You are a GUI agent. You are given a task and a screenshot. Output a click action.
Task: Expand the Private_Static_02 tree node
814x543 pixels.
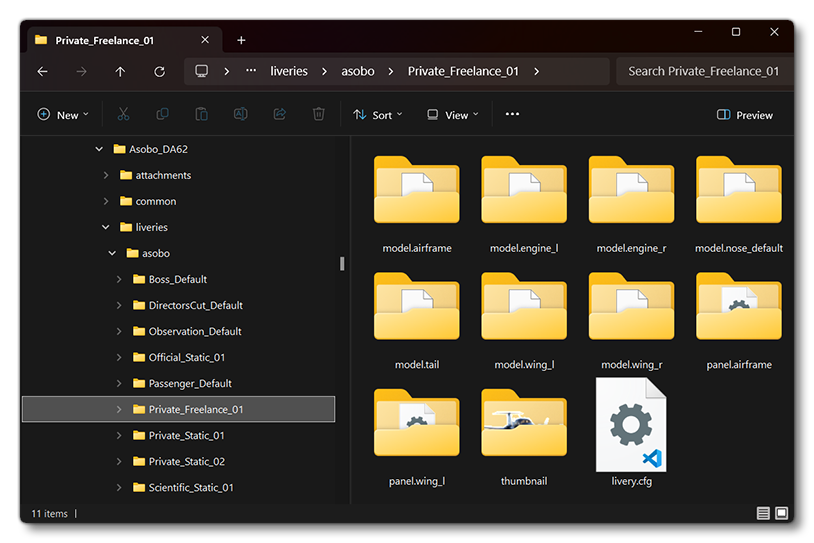click(x=119, y=461)
